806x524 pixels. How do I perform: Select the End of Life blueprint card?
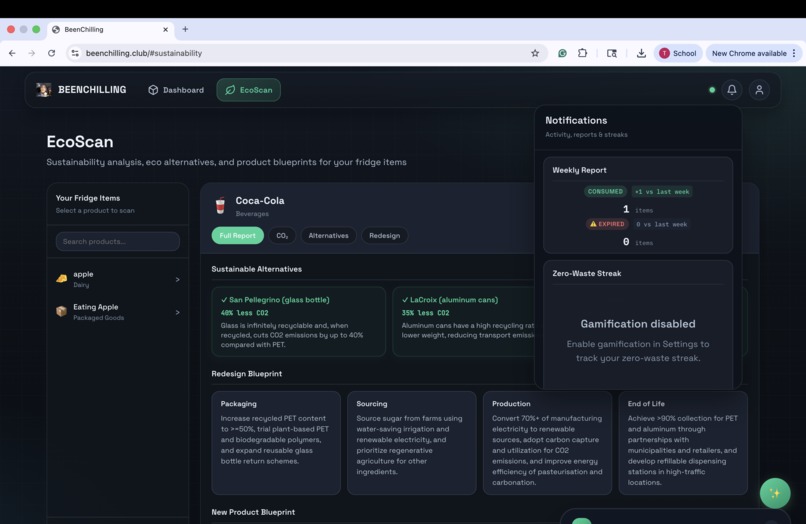pyautogui.click(x=683, y=443)
